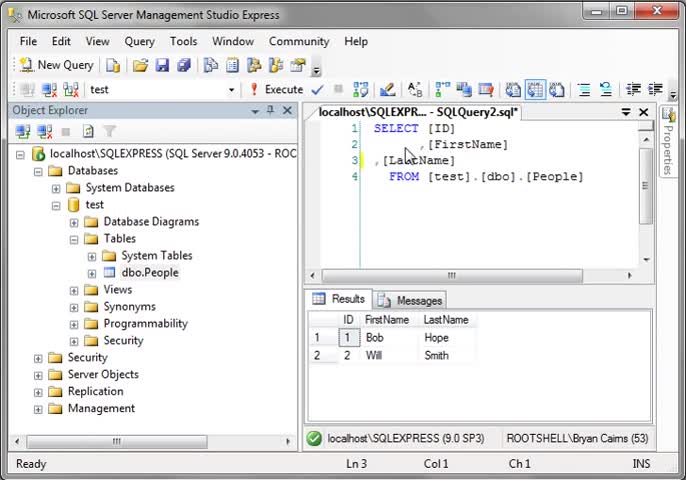
Task: Collapse the localhost\SQLEXPRESS server node
Action: click(20, 154)
